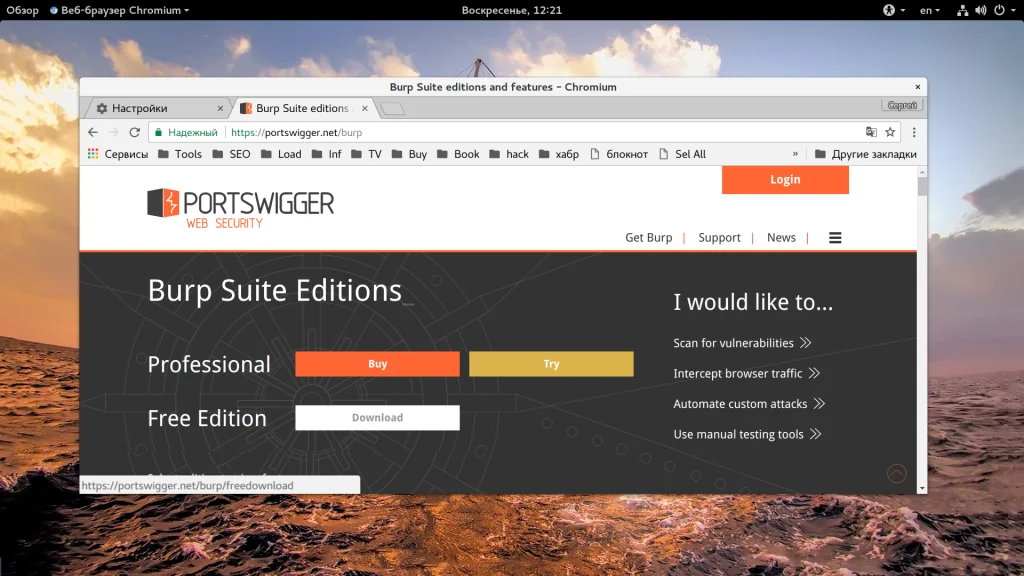Open the en keyboard layout menu

tap(929, 10)
